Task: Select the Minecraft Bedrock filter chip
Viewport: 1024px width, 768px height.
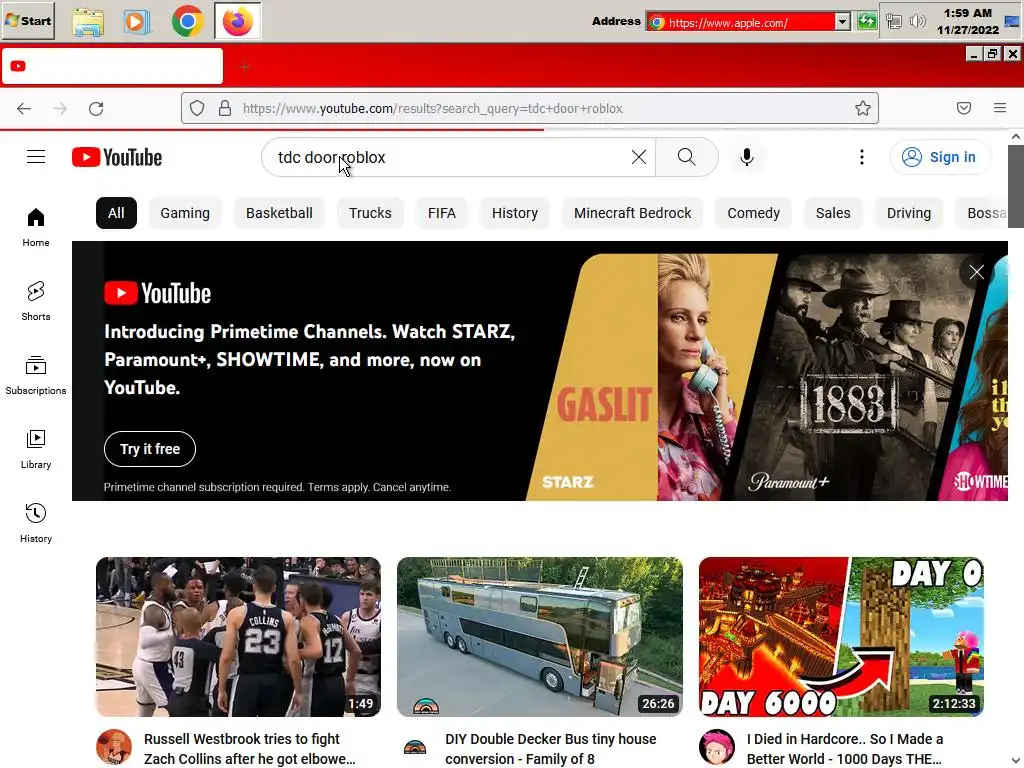Action: pos(632,213)
